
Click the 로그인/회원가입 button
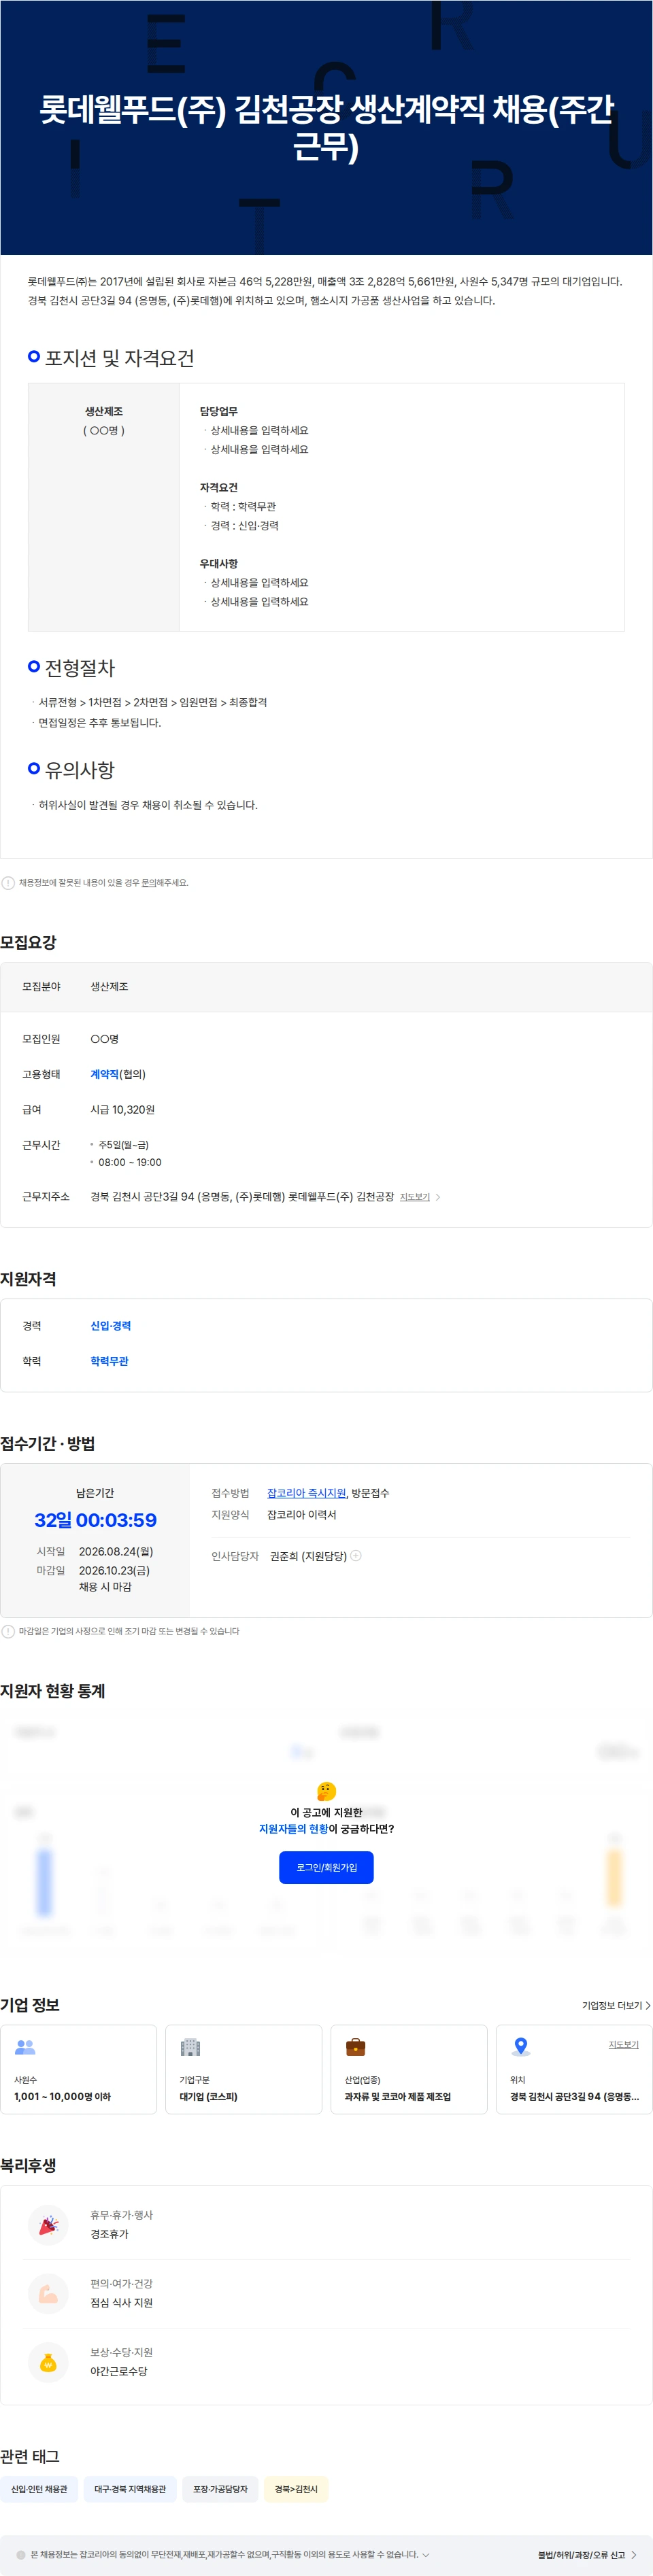(x=326, y=1867)
